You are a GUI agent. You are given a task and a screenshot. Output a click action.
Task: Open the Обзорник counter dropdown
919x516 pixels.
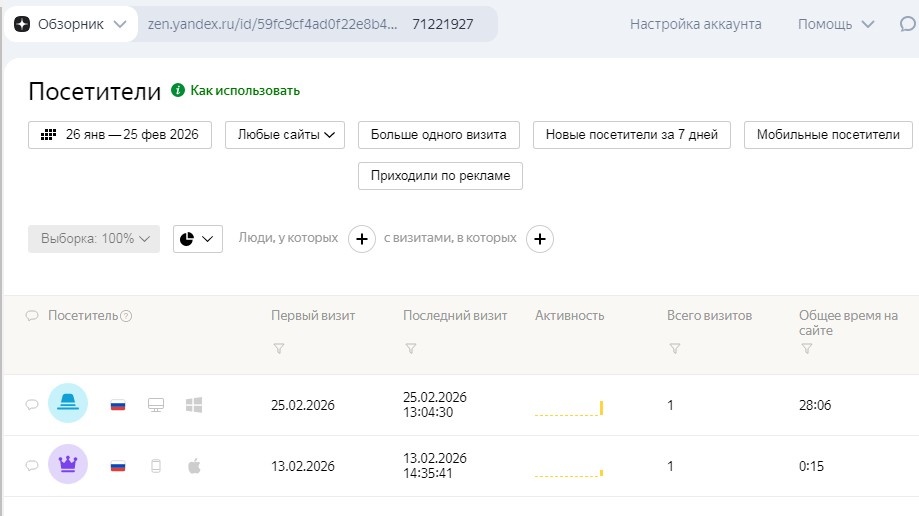(x=71, y=24)
